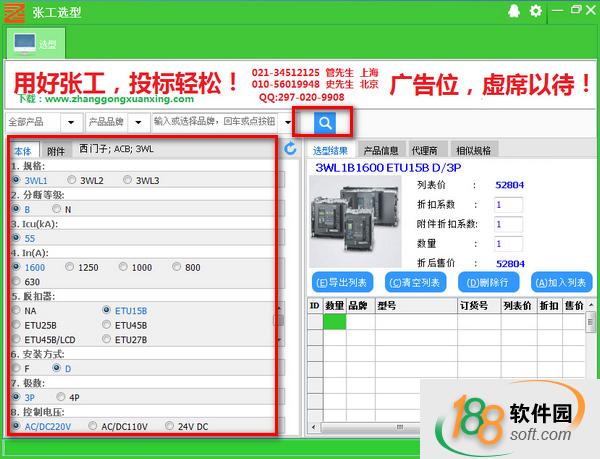Image resolution: width=600 pixels, height=459 pixels.
Task: Select installation type F
Action: pyautogui.click(x=16, y=368)
